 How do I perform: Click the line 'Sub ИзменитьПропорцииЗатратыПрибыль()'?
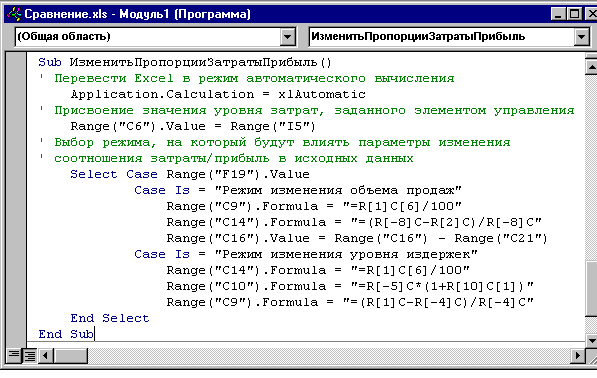pos(185,62)
